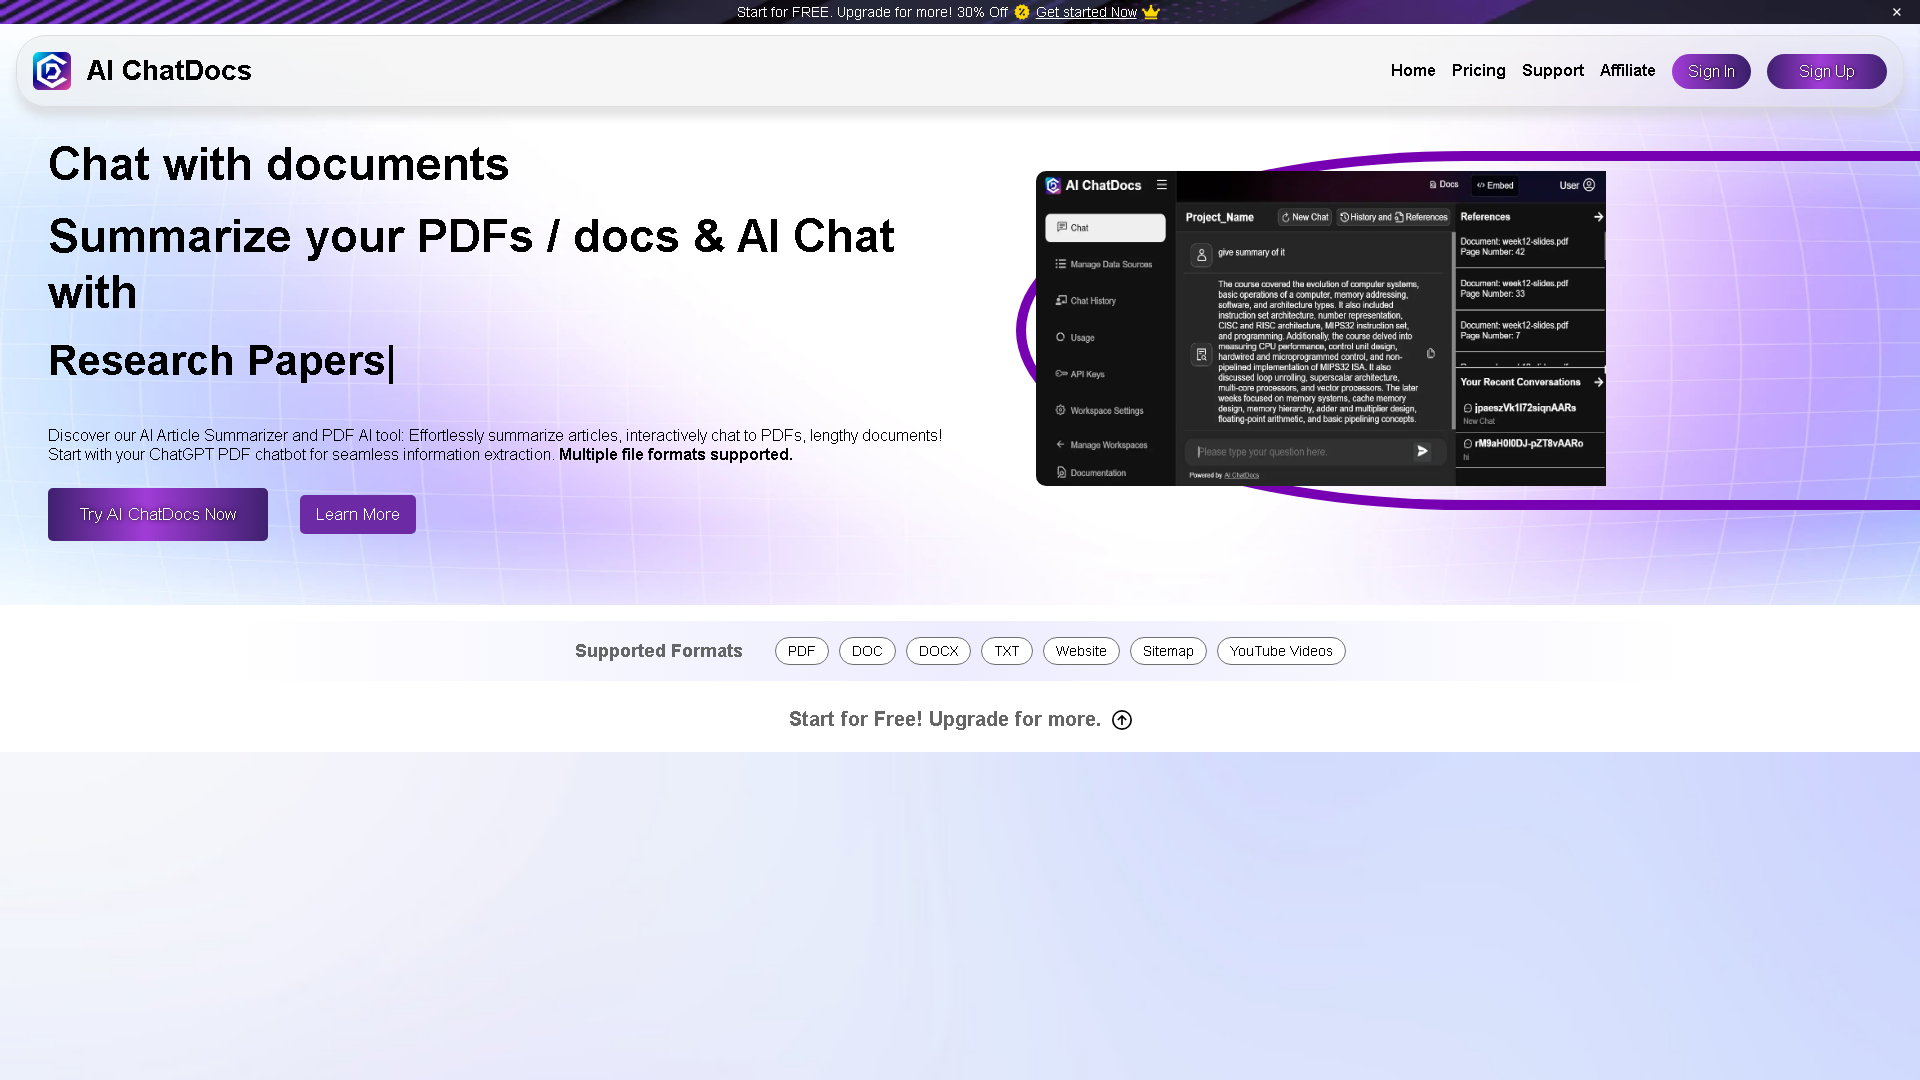Click the crown icon in top banner
This screenshot has height=1080, width=1920.
(x=1151, y=12)
